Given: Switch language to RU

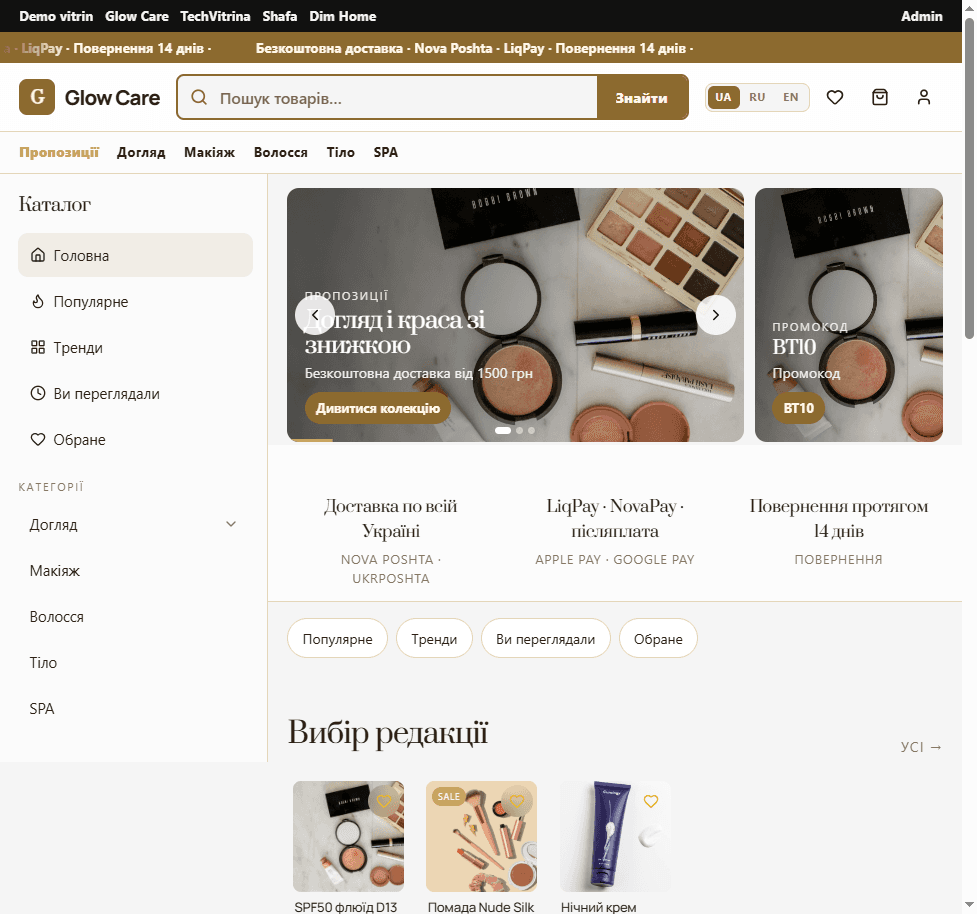Looking at the screenshot, I should coord(757,97).
